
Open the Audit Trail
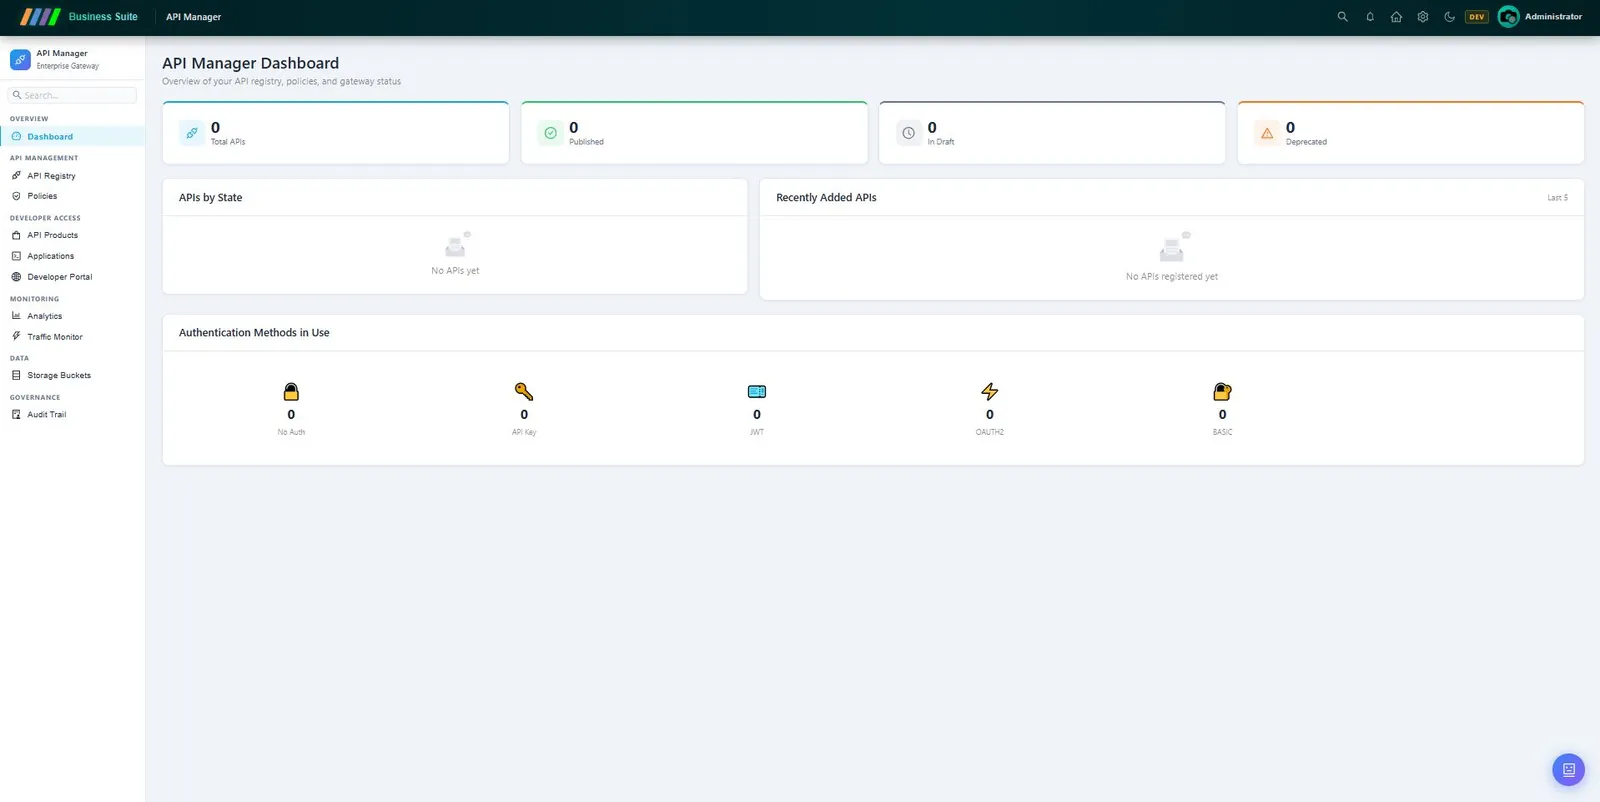tap(72, 414)
